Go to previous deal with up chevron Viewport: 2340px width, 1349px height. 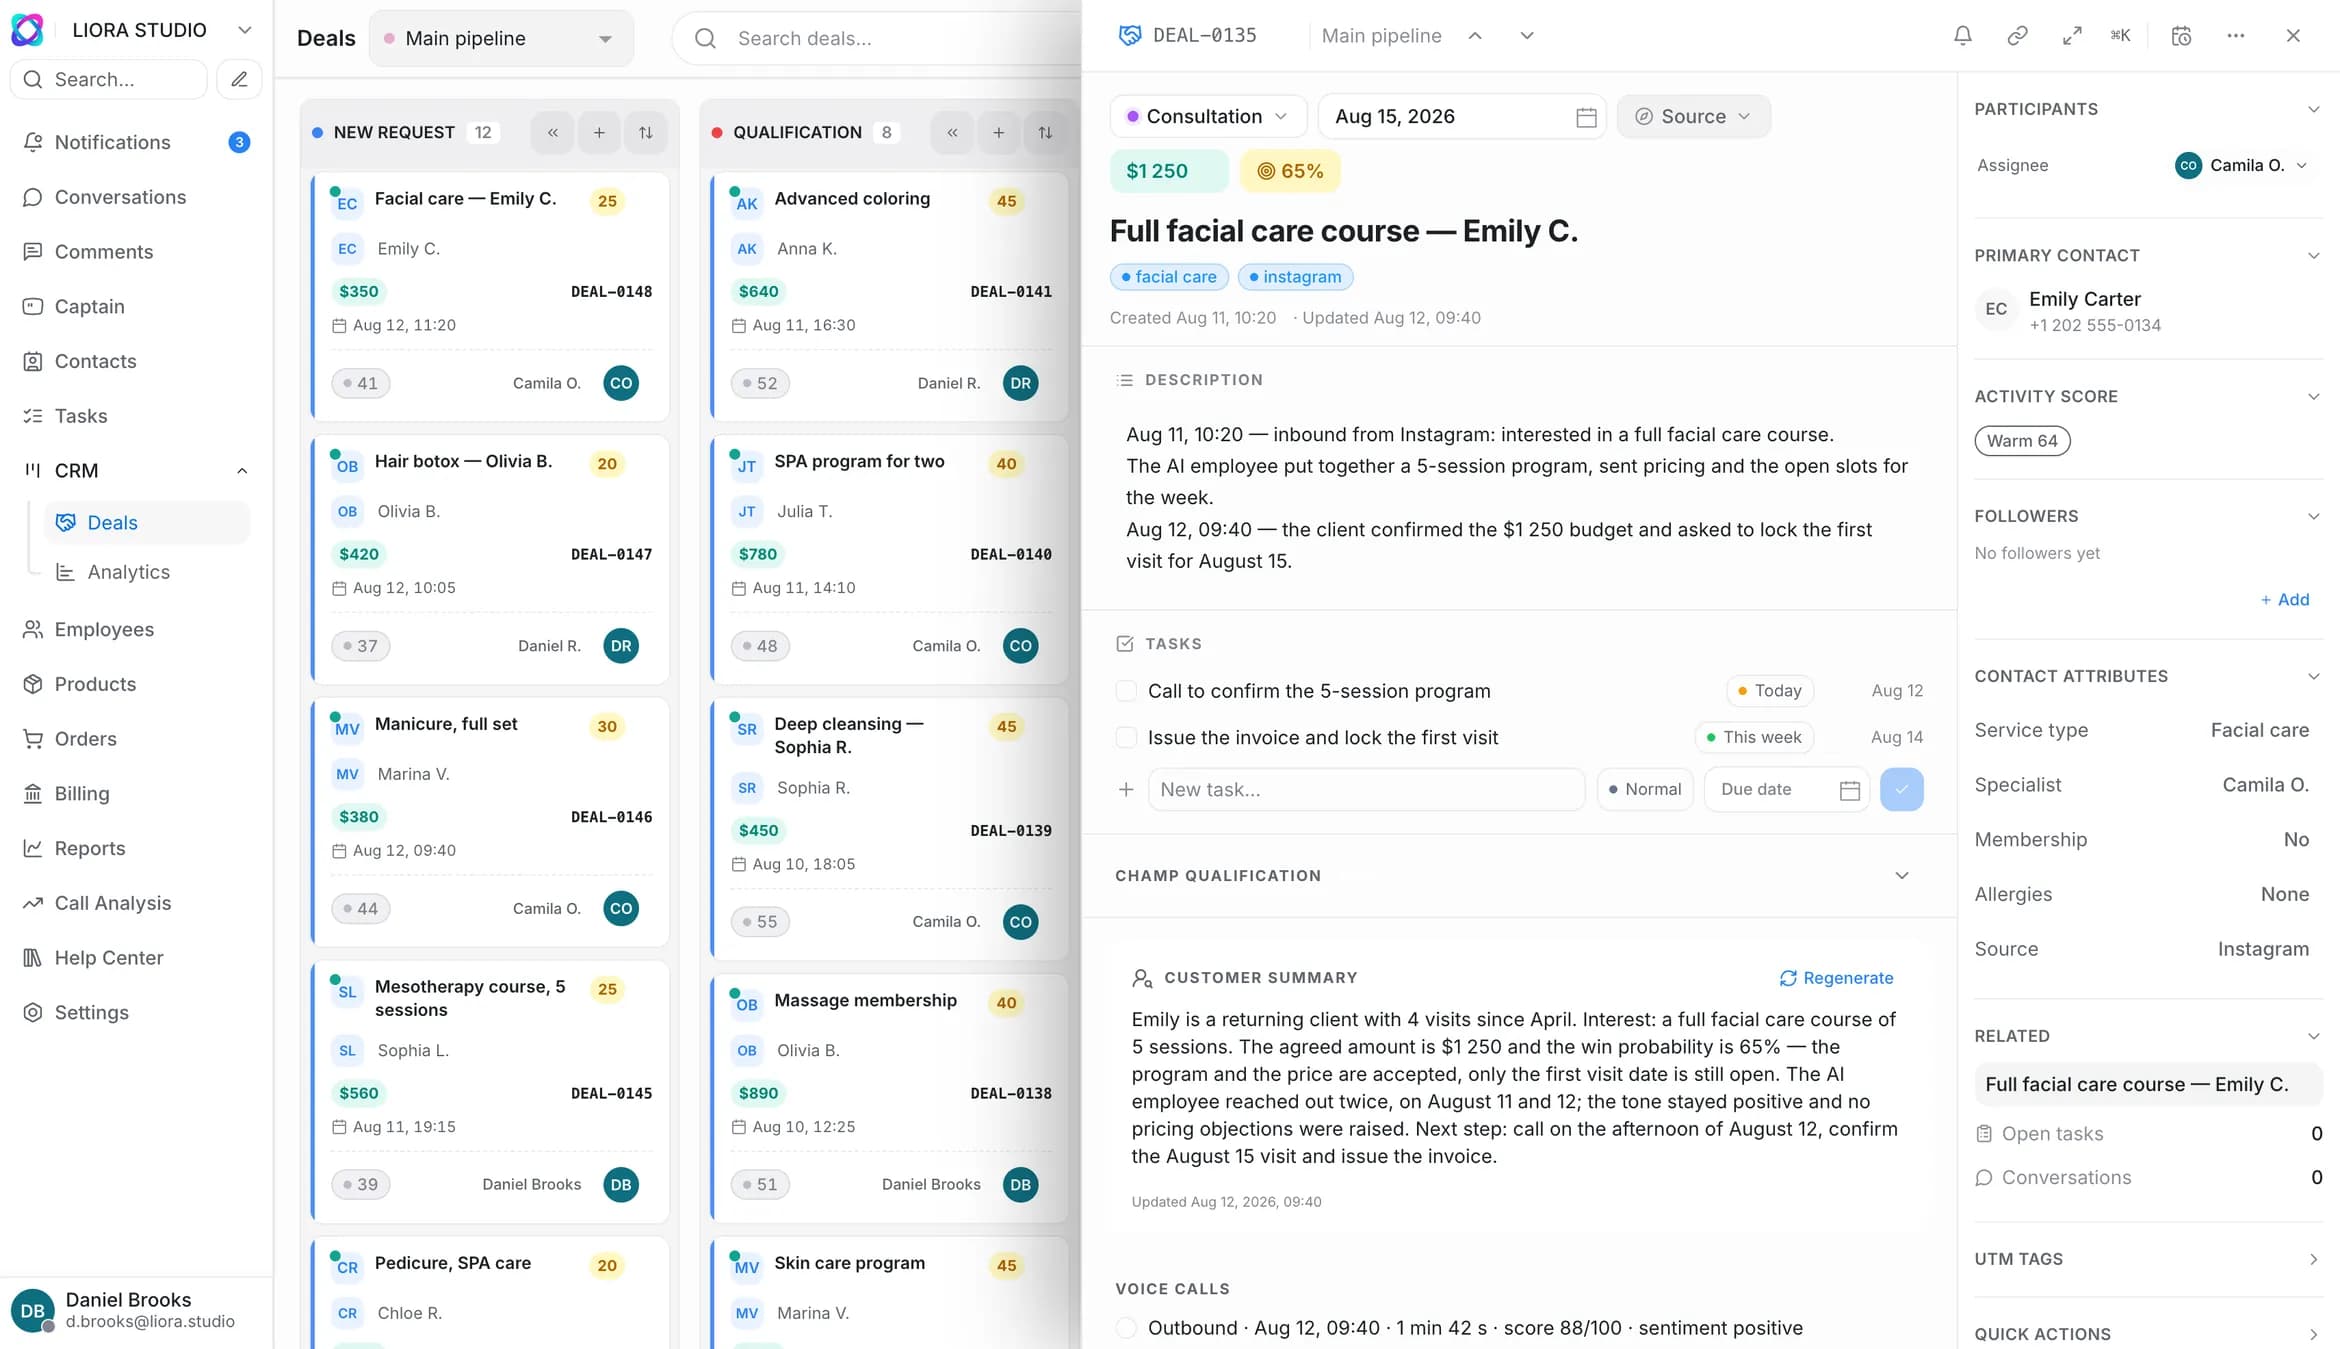[1474, 36]
